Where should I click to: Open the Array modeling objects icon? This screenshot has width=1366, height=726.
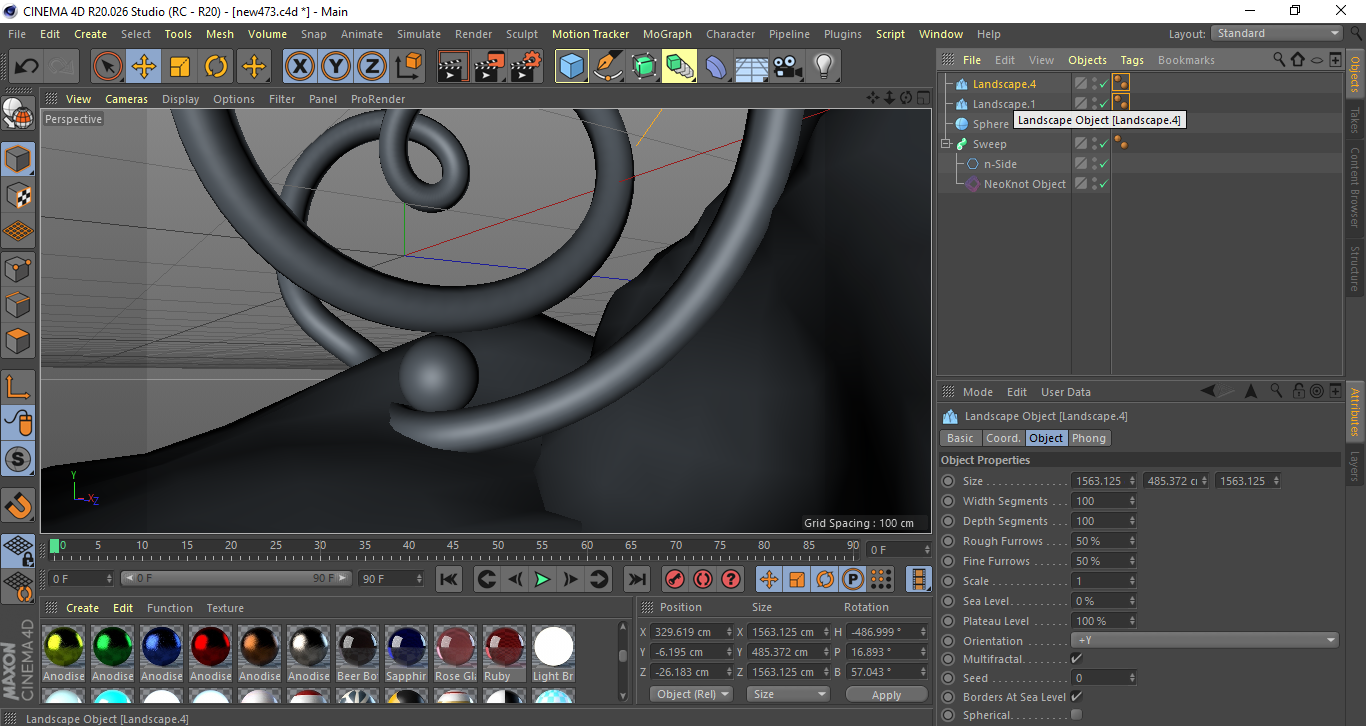pos(680,67)
